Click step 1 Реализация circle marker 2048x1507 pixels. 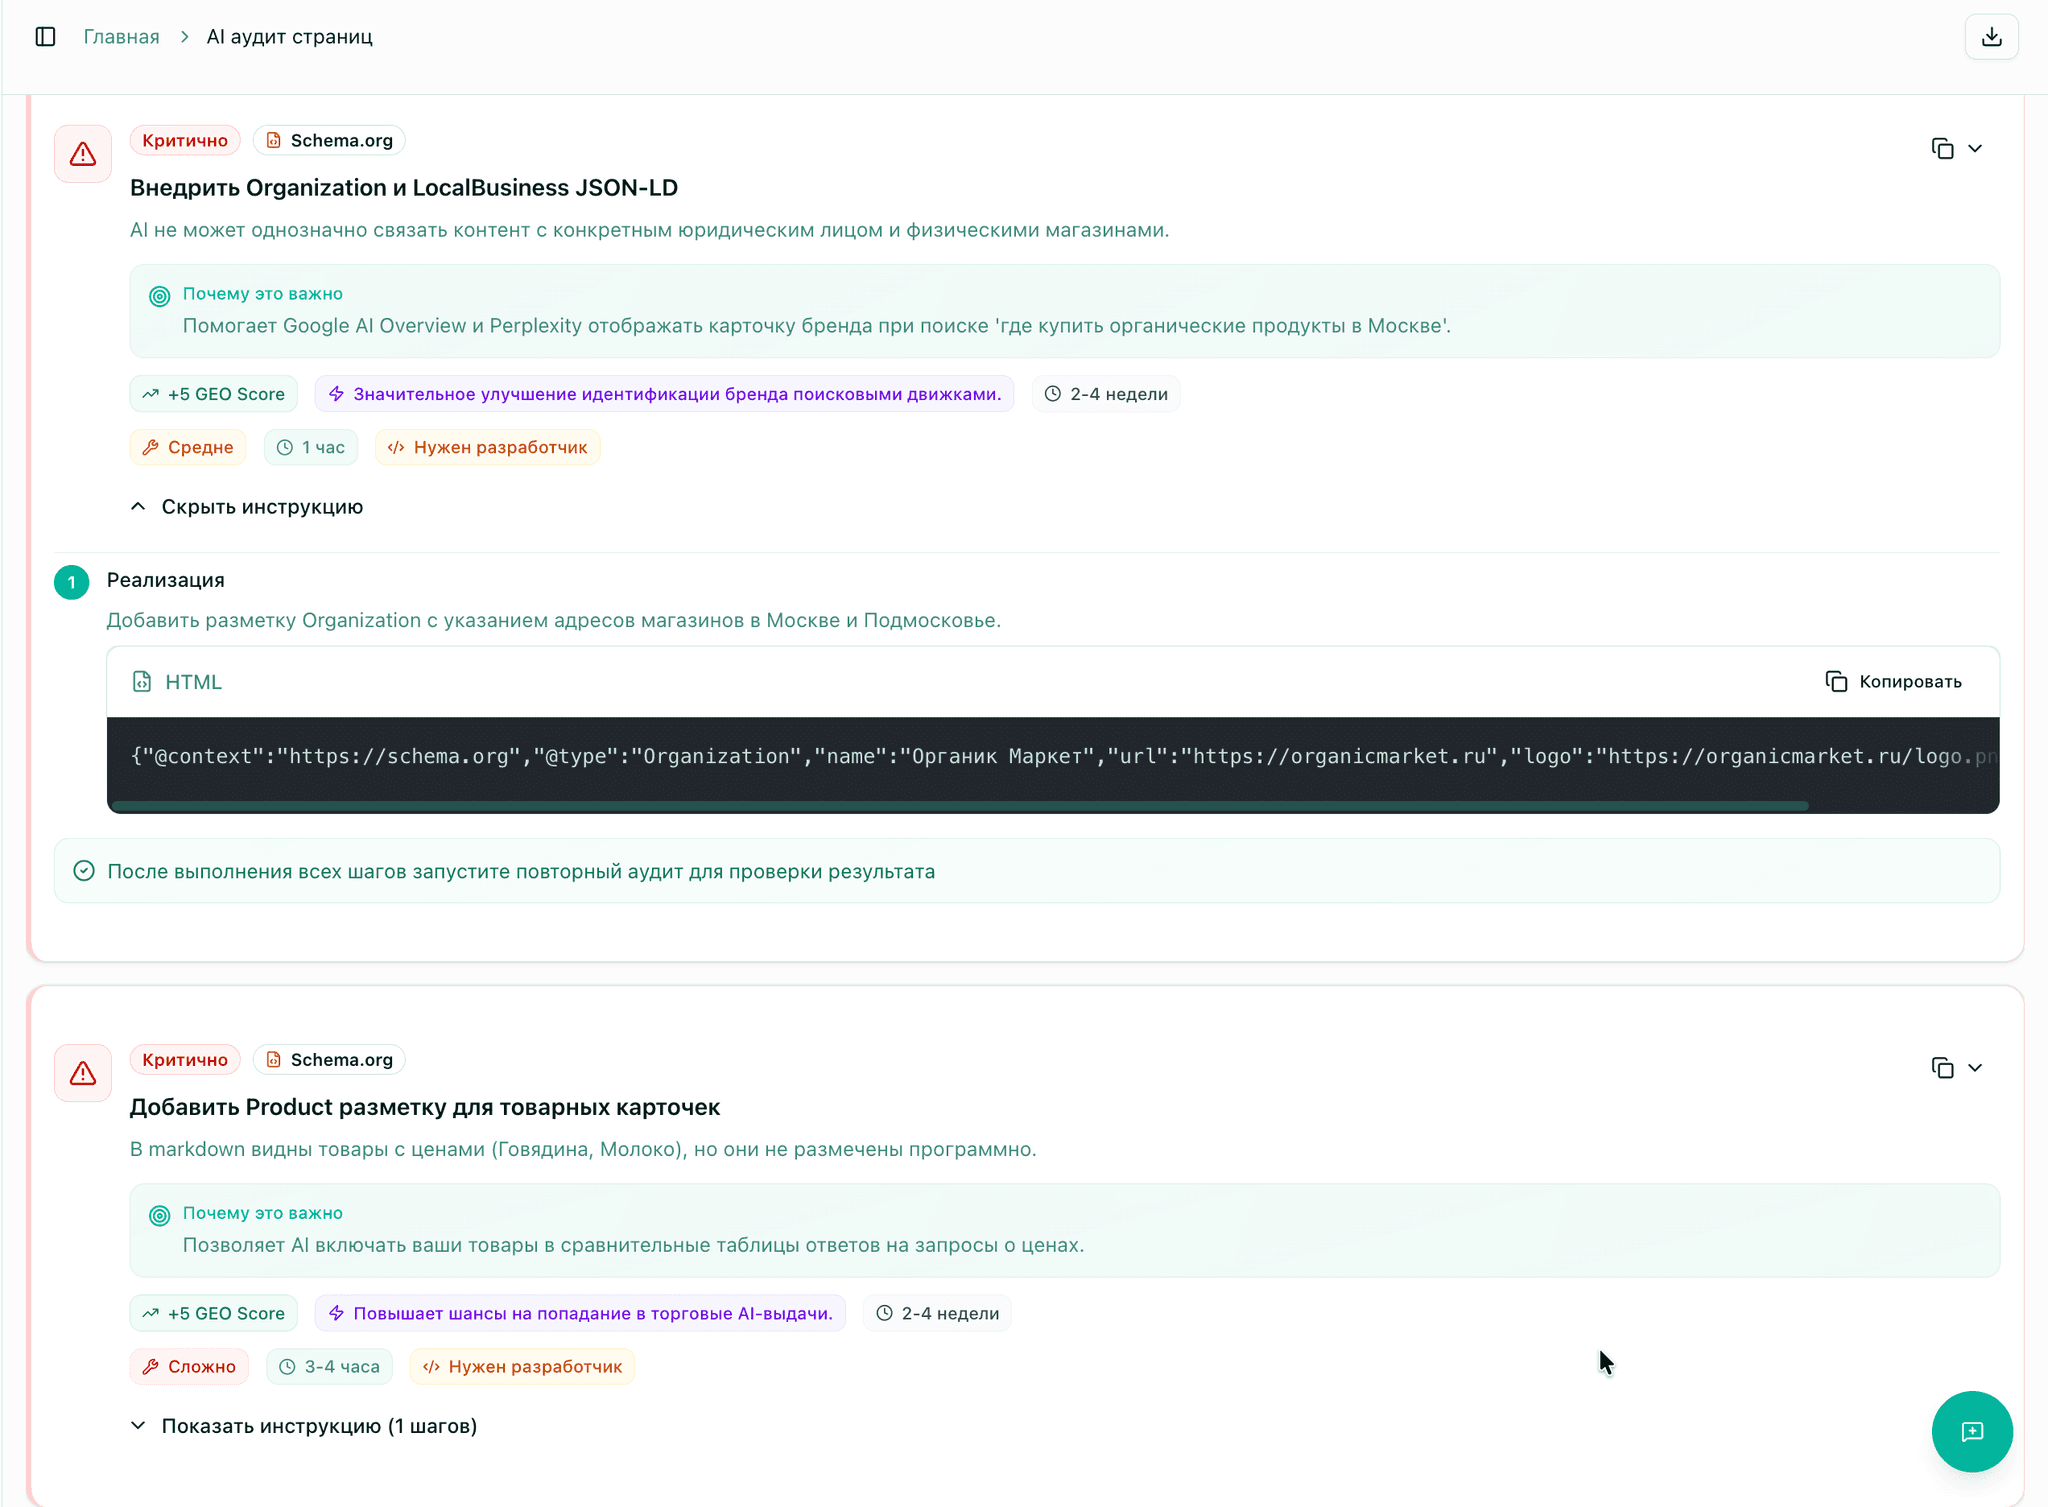(72, 582)
